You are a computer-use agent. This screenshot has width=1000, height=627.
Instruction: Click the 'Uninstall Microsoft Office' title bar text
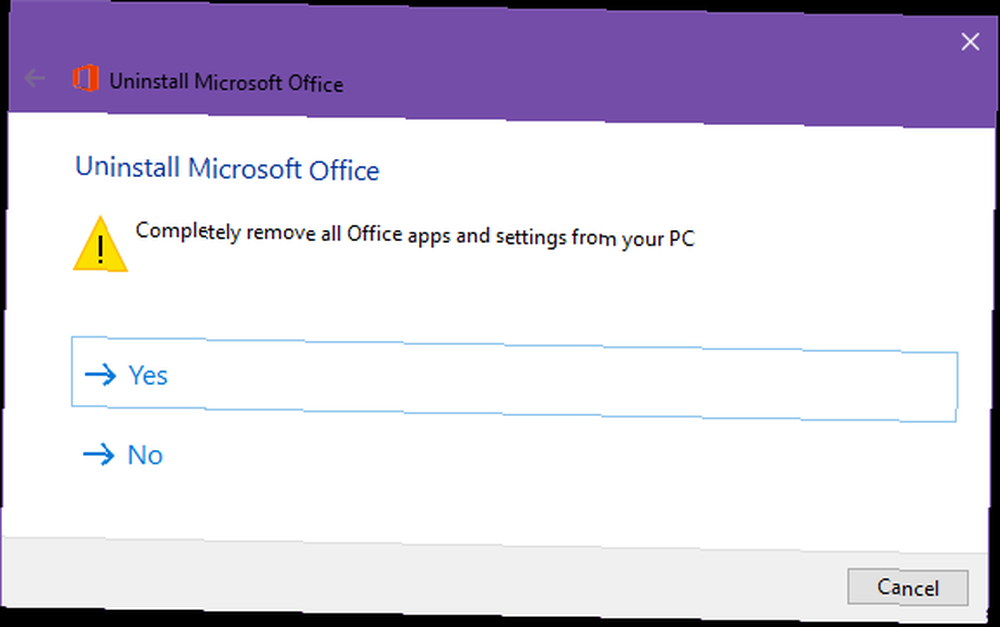[226, 83]
